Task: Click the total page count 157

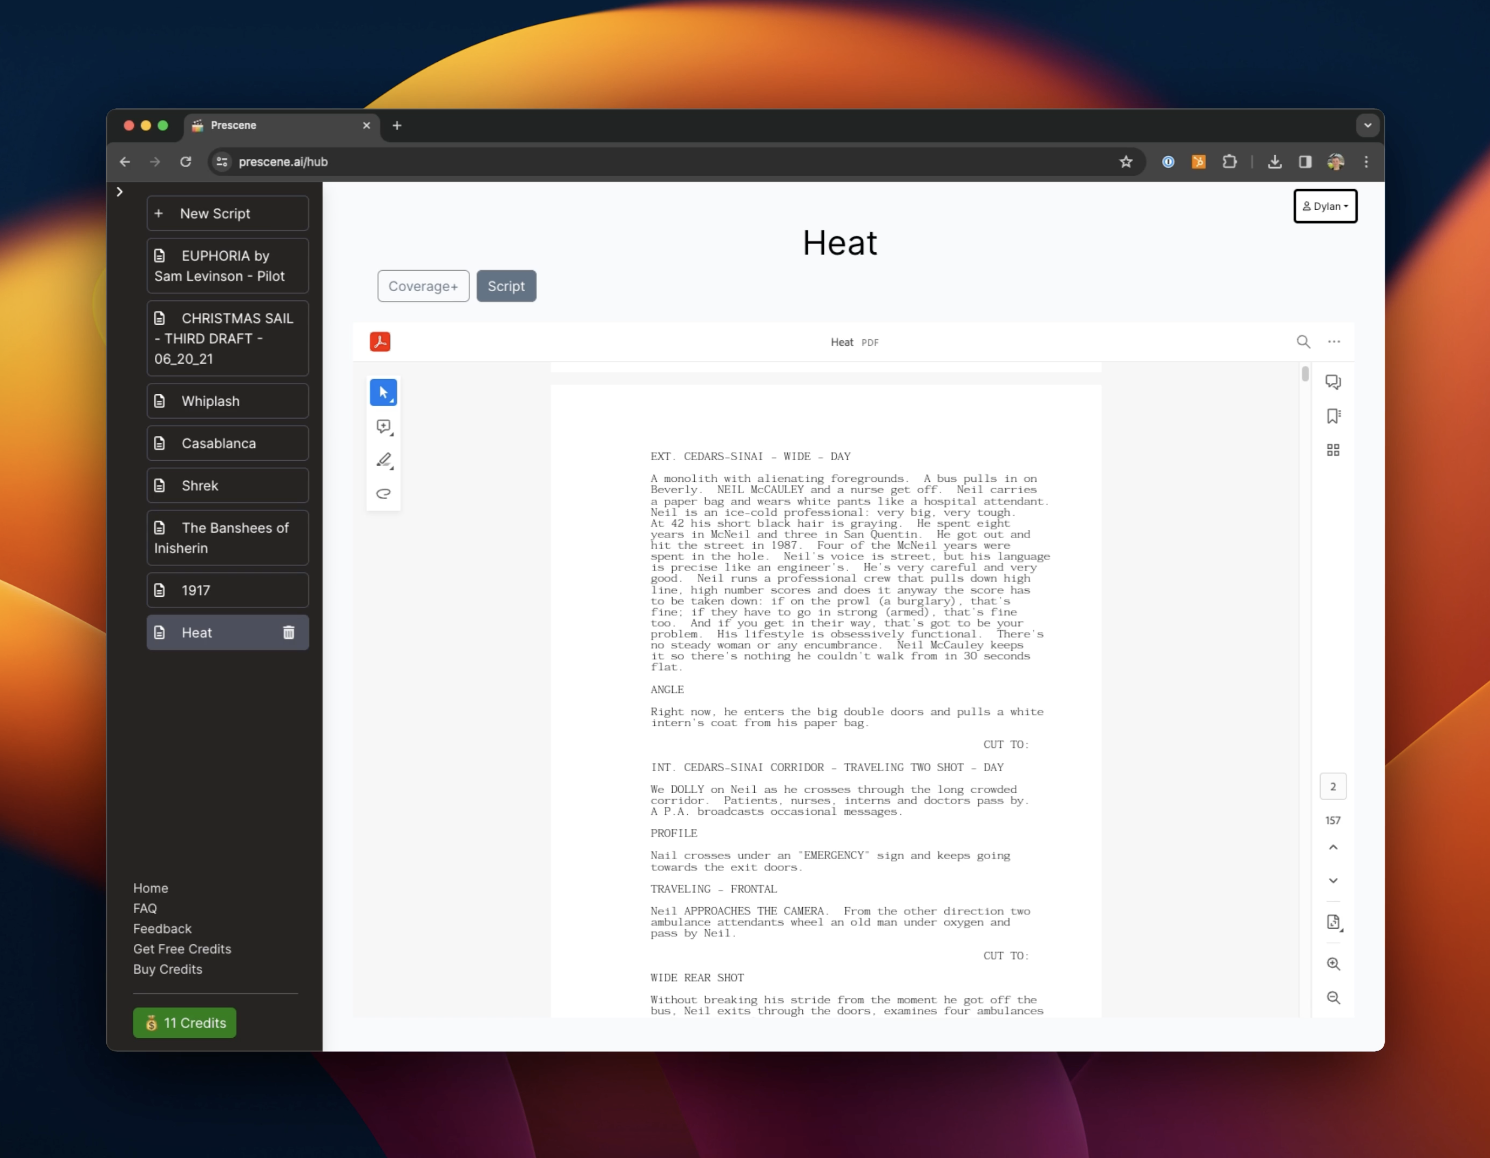Action: pyautogui.click(x=1333, y=821)
